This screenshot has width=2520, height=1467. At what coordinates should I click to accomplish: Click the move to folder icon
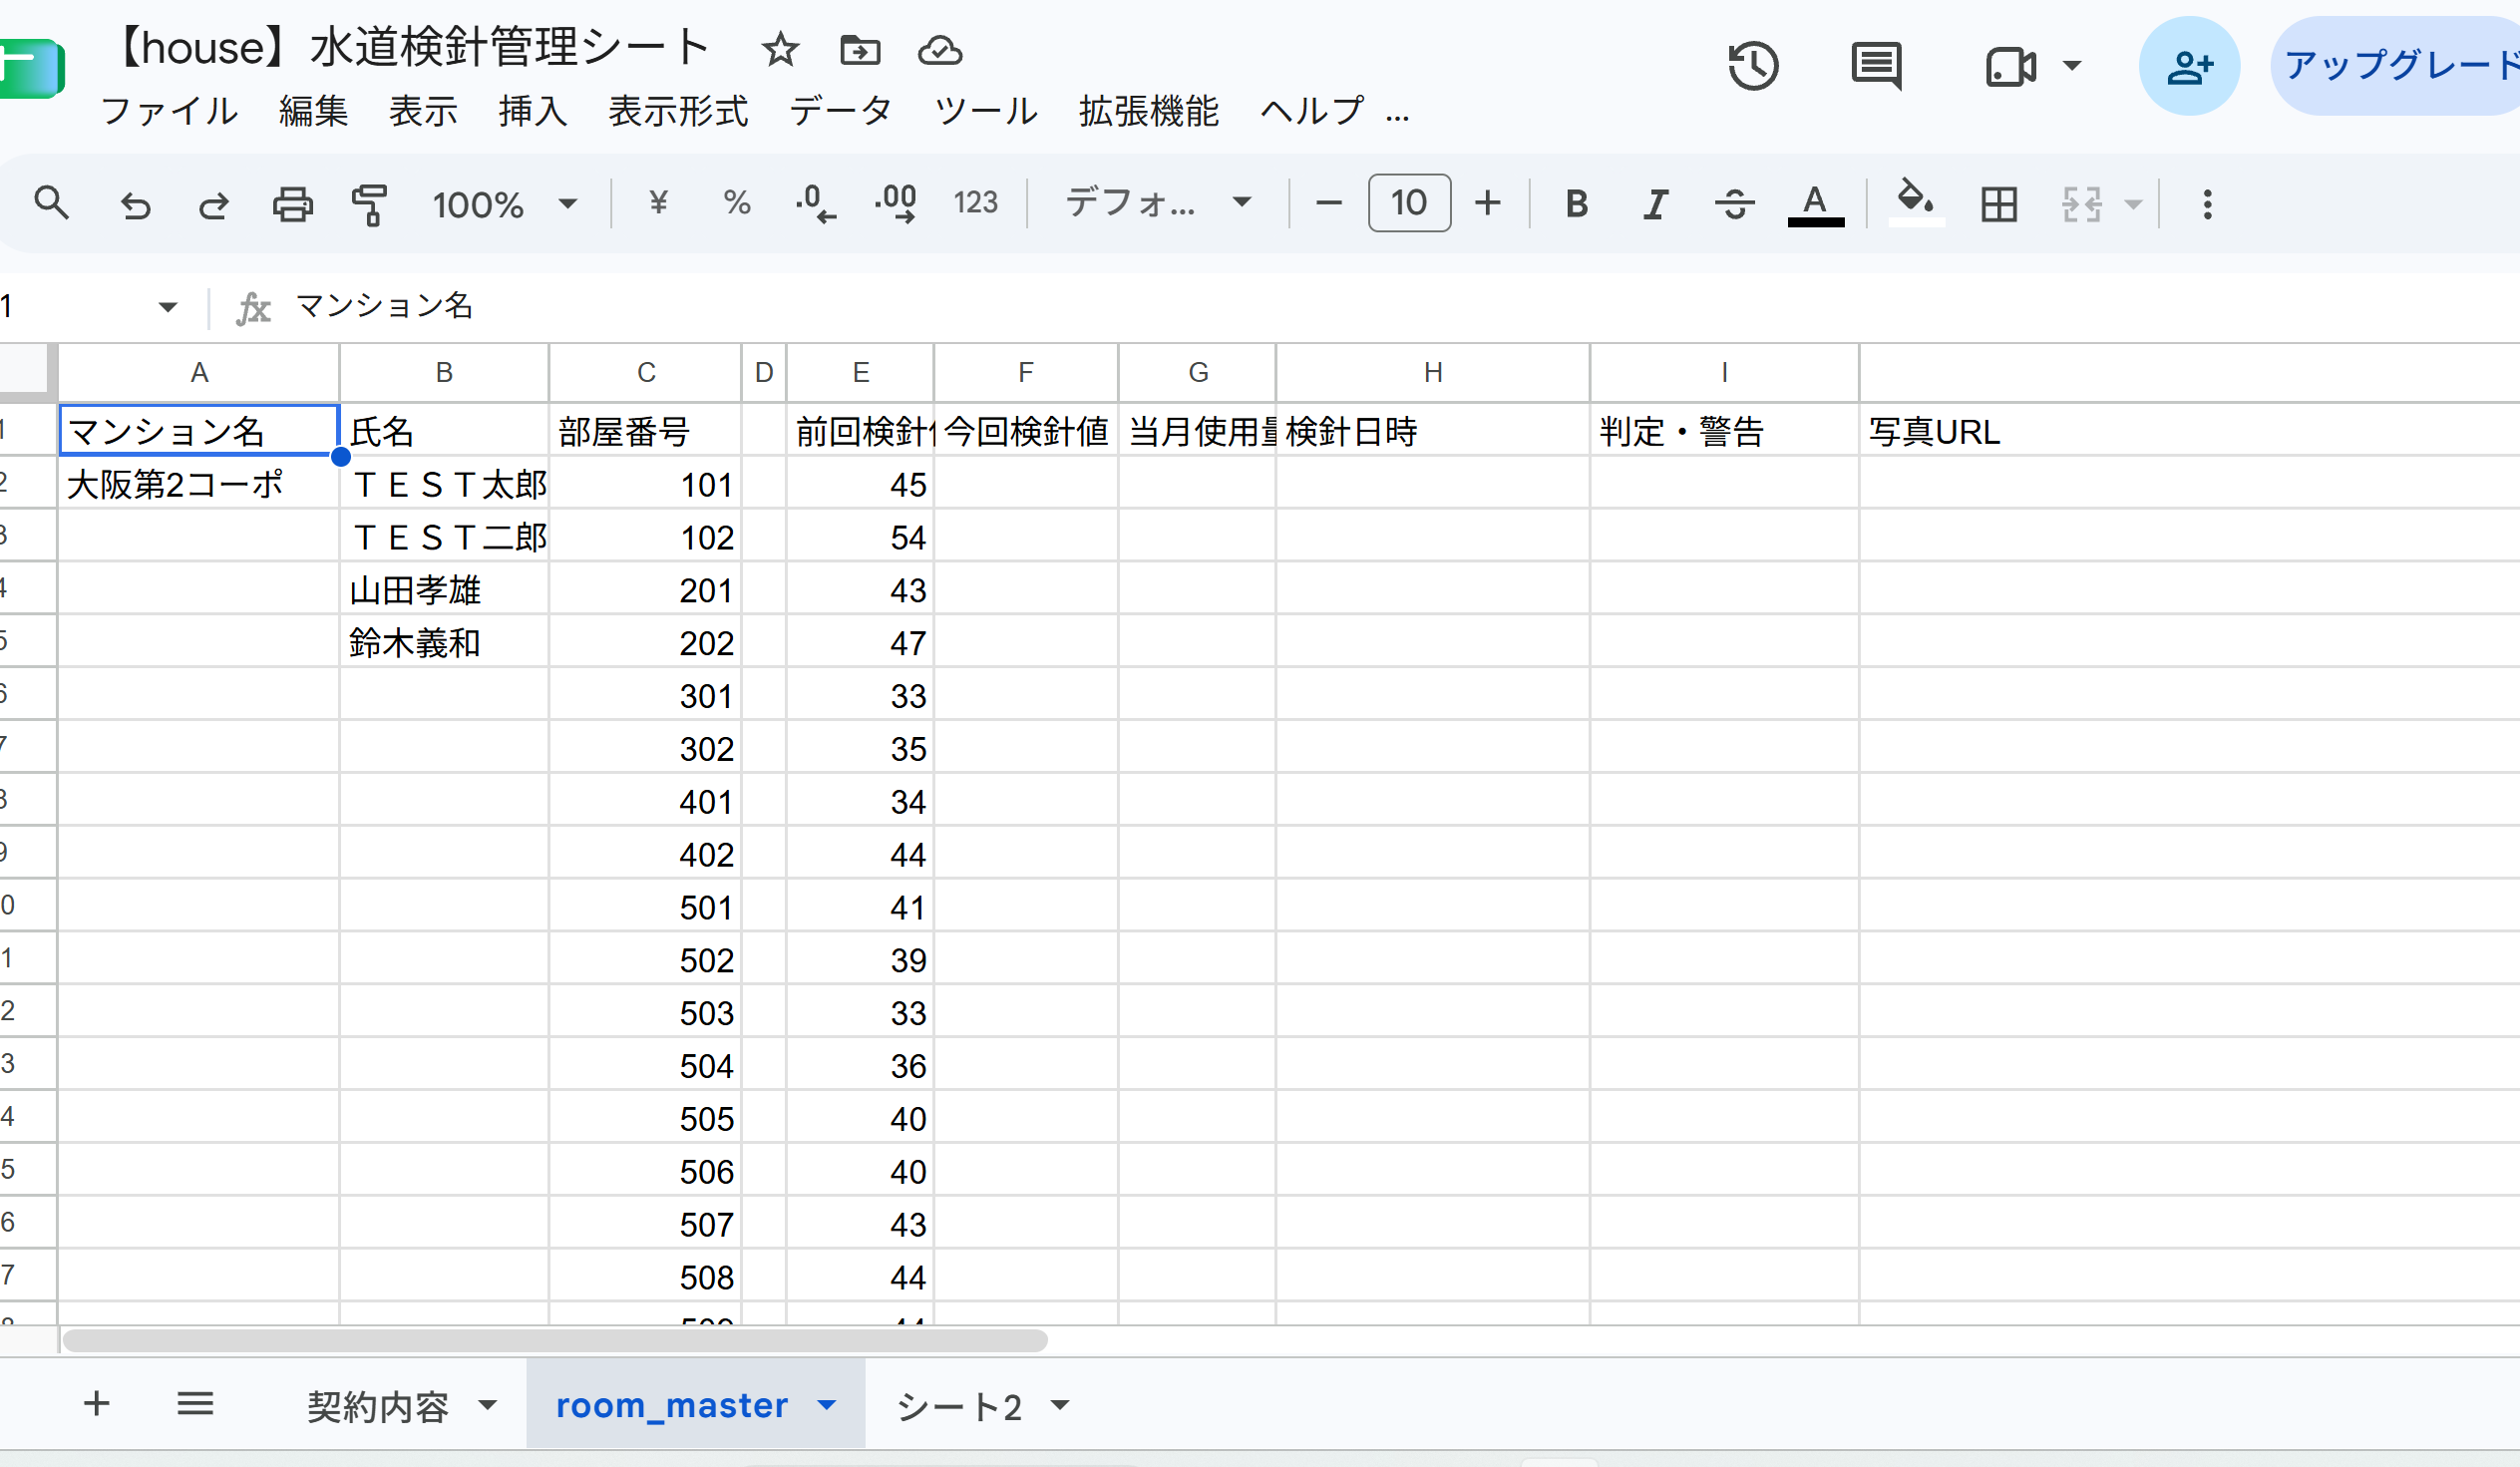tap(860, 49)
